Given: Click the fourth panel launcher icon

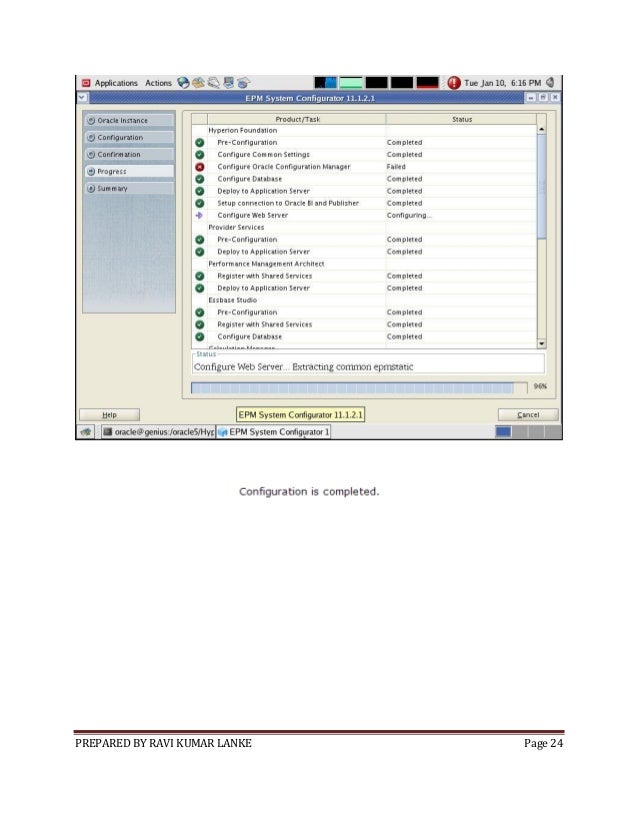Looking at the screenshot, I should click(x=228, y=83).
